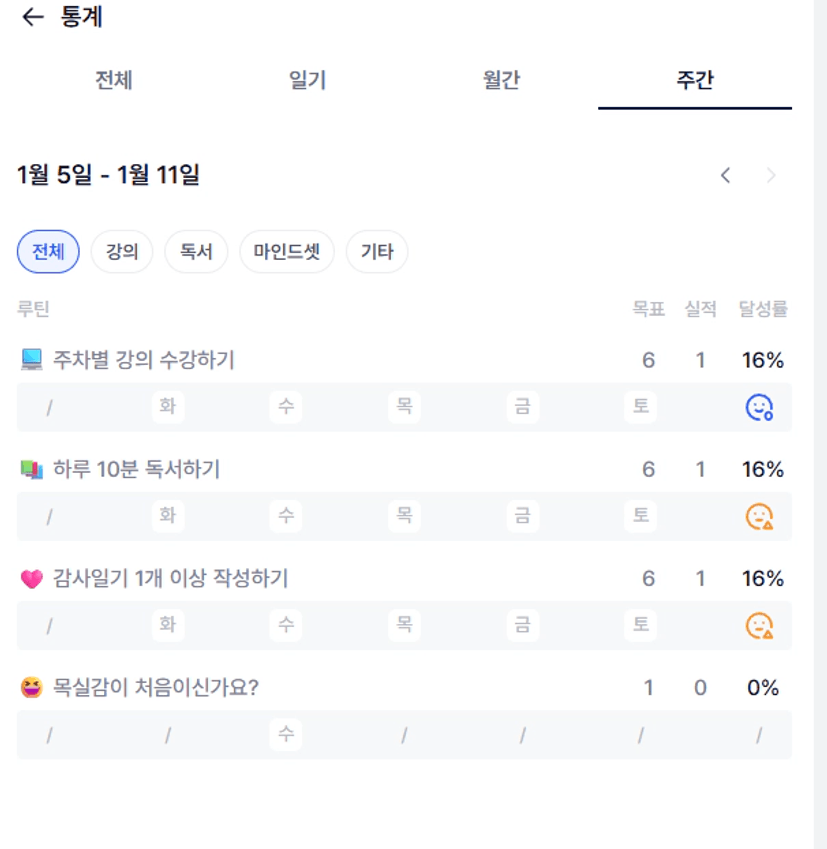The width and height of the screenshot is (827, 849).
Task: Filter routines by 강의 chip
Action: 122,252
